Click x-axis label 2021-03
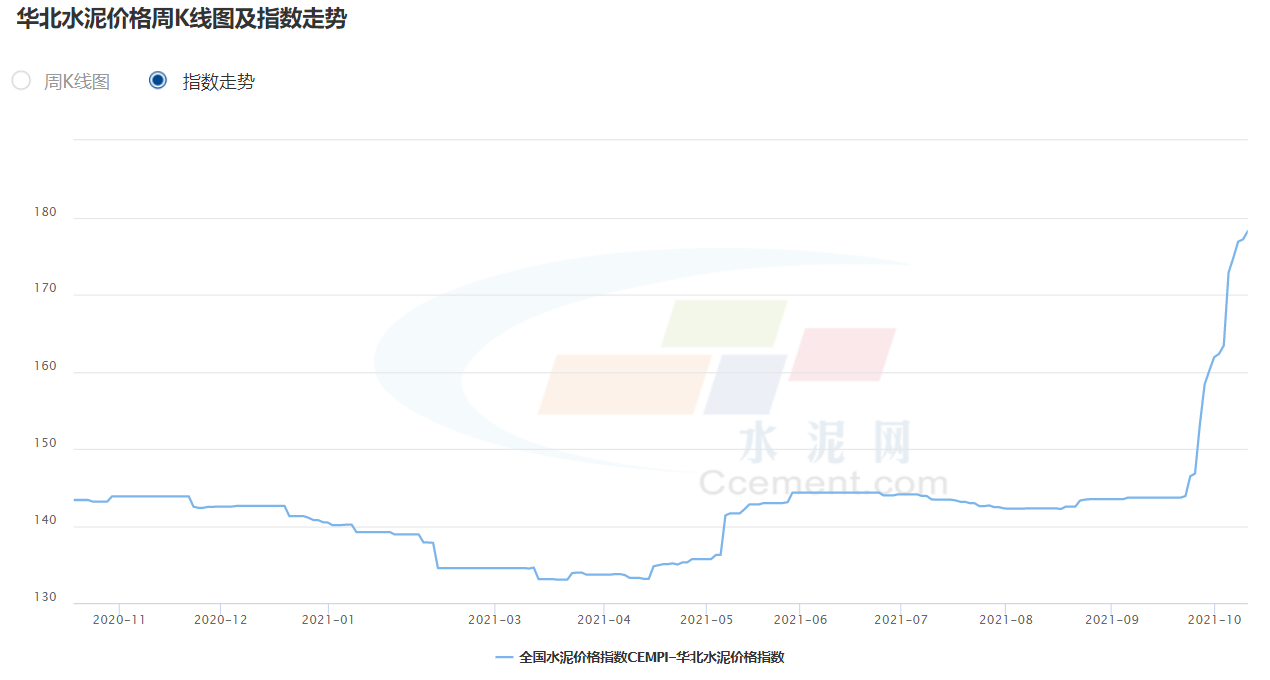 click(x=495, y=620)
